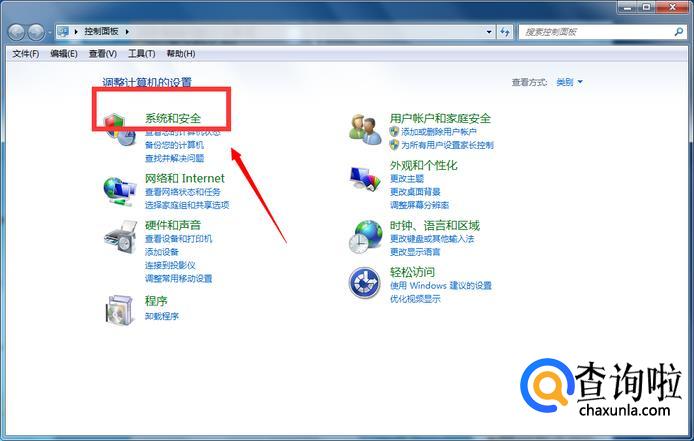Viewport: 694px width, 441px height.
Task: Open the Network and Internet globe icon
Action: [x=120, y=191]
